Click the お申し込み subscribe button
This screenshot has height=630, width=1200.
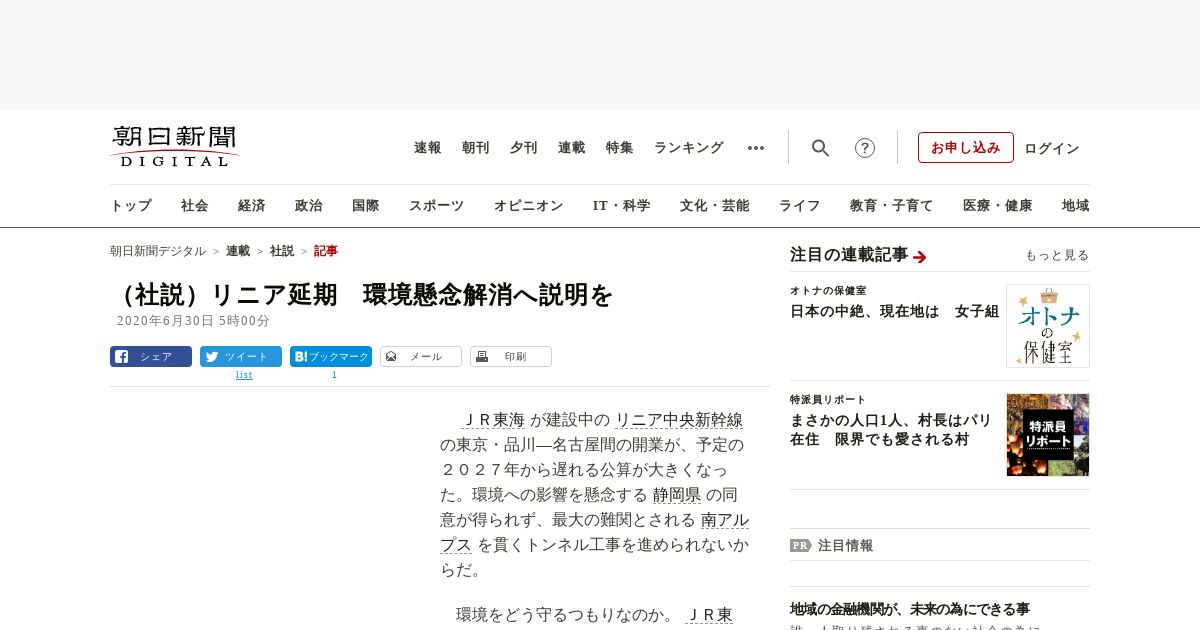pyautogui.click(x=966, y=148)
